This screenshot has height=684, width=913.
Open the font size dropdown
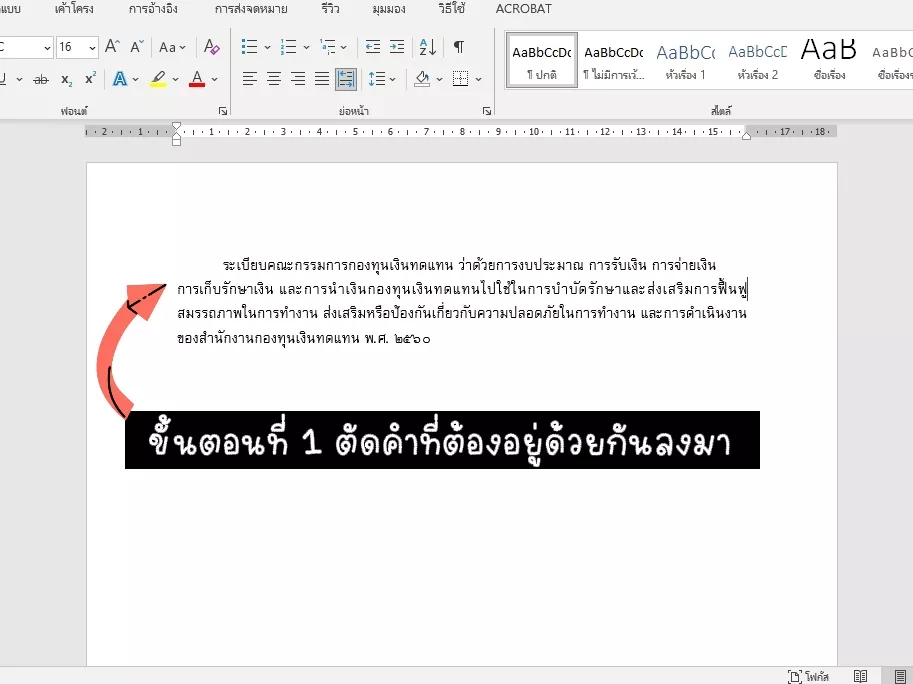(91, 47)
